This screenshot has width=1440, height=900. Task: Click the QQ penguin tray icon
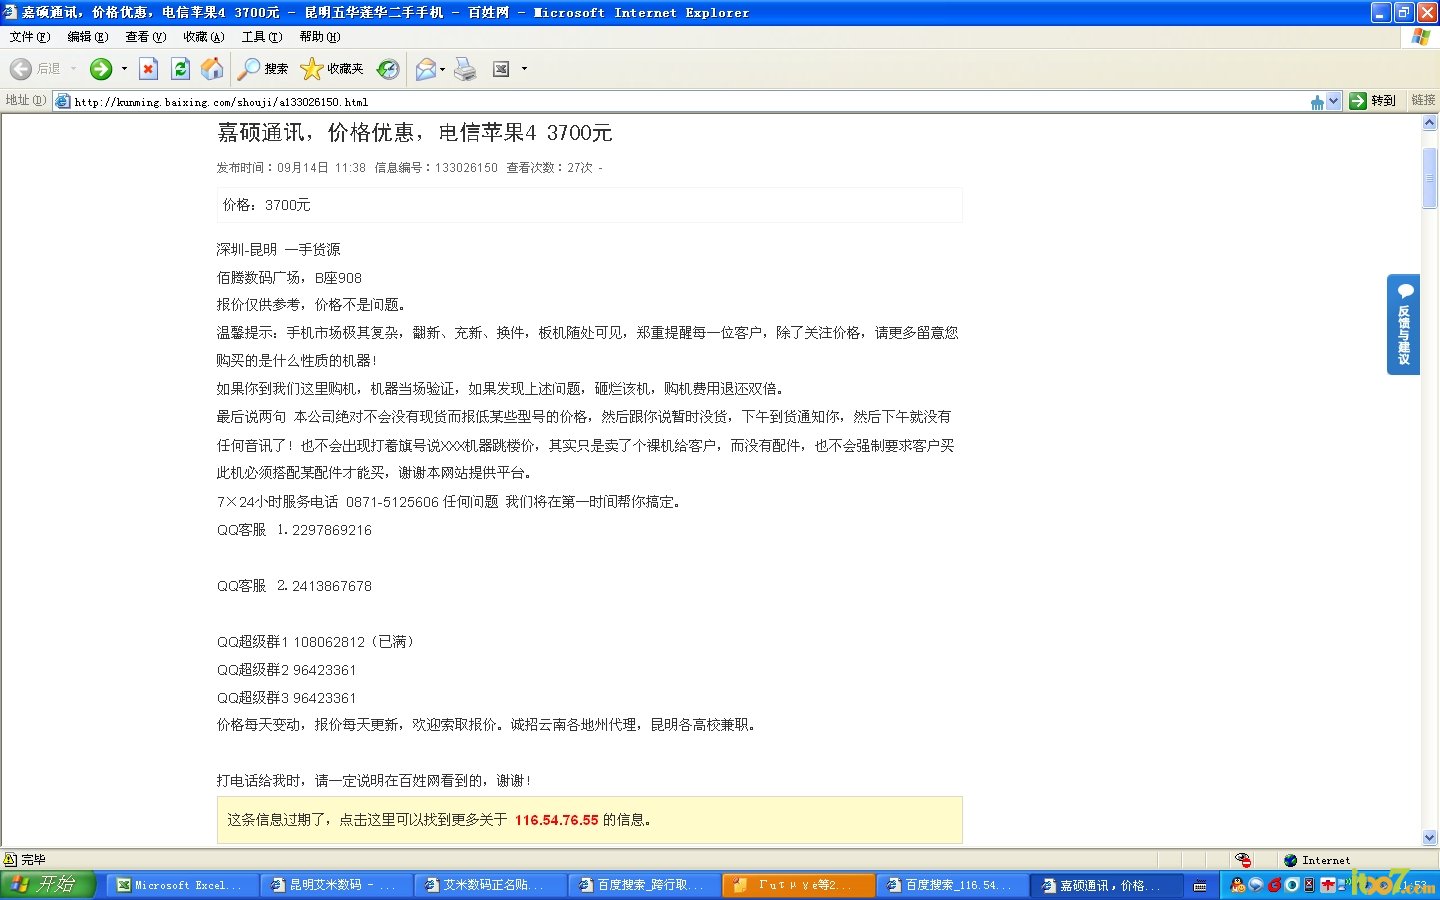click(x=1238, y=885)
